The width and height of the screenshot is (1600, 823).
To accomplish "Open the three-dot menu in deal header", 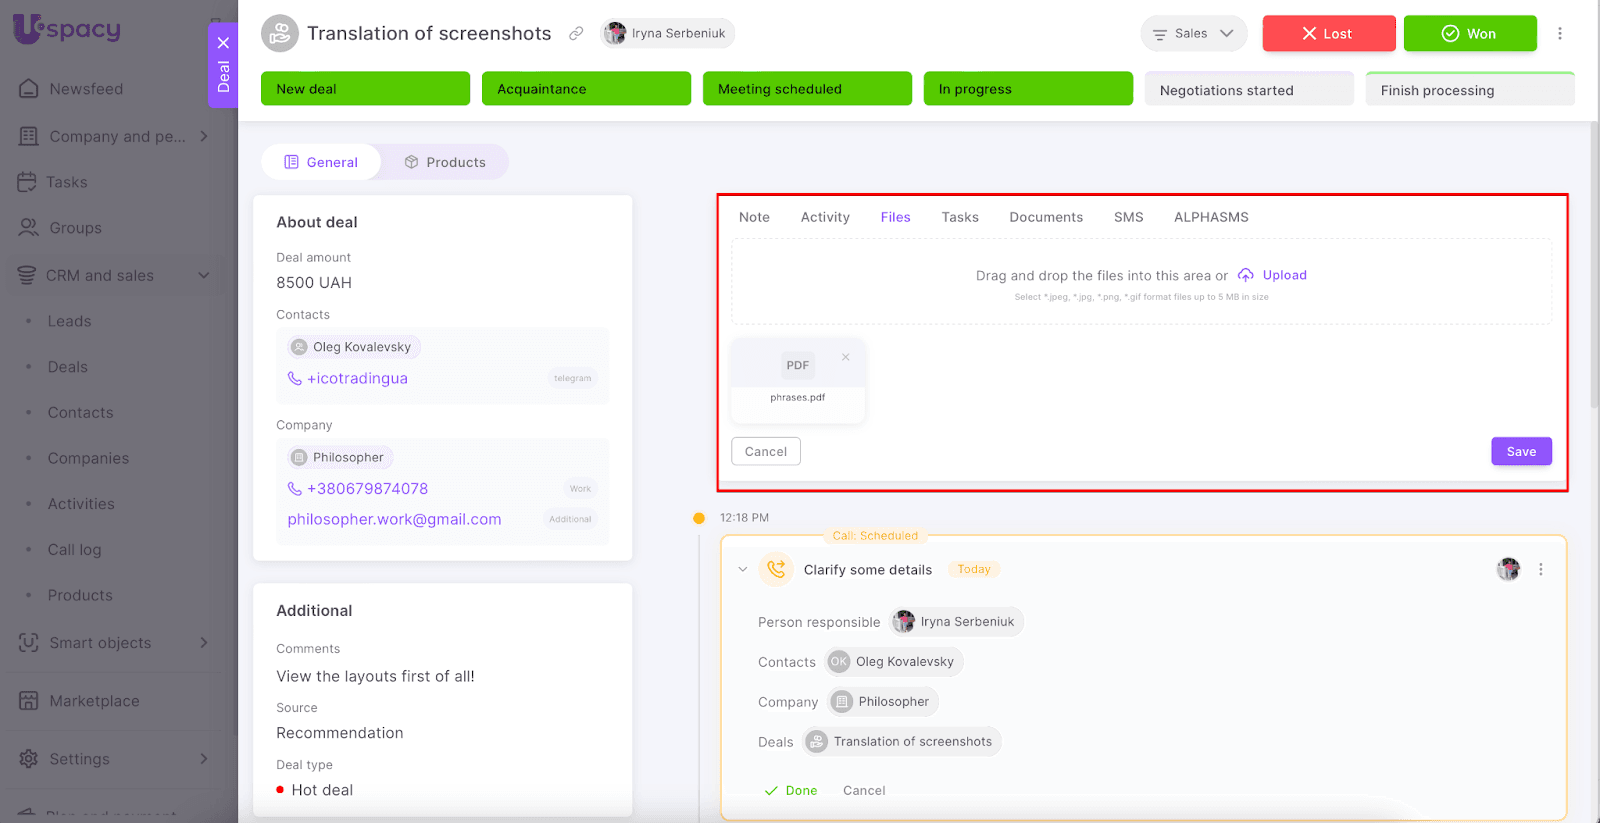I will 1559,34.
